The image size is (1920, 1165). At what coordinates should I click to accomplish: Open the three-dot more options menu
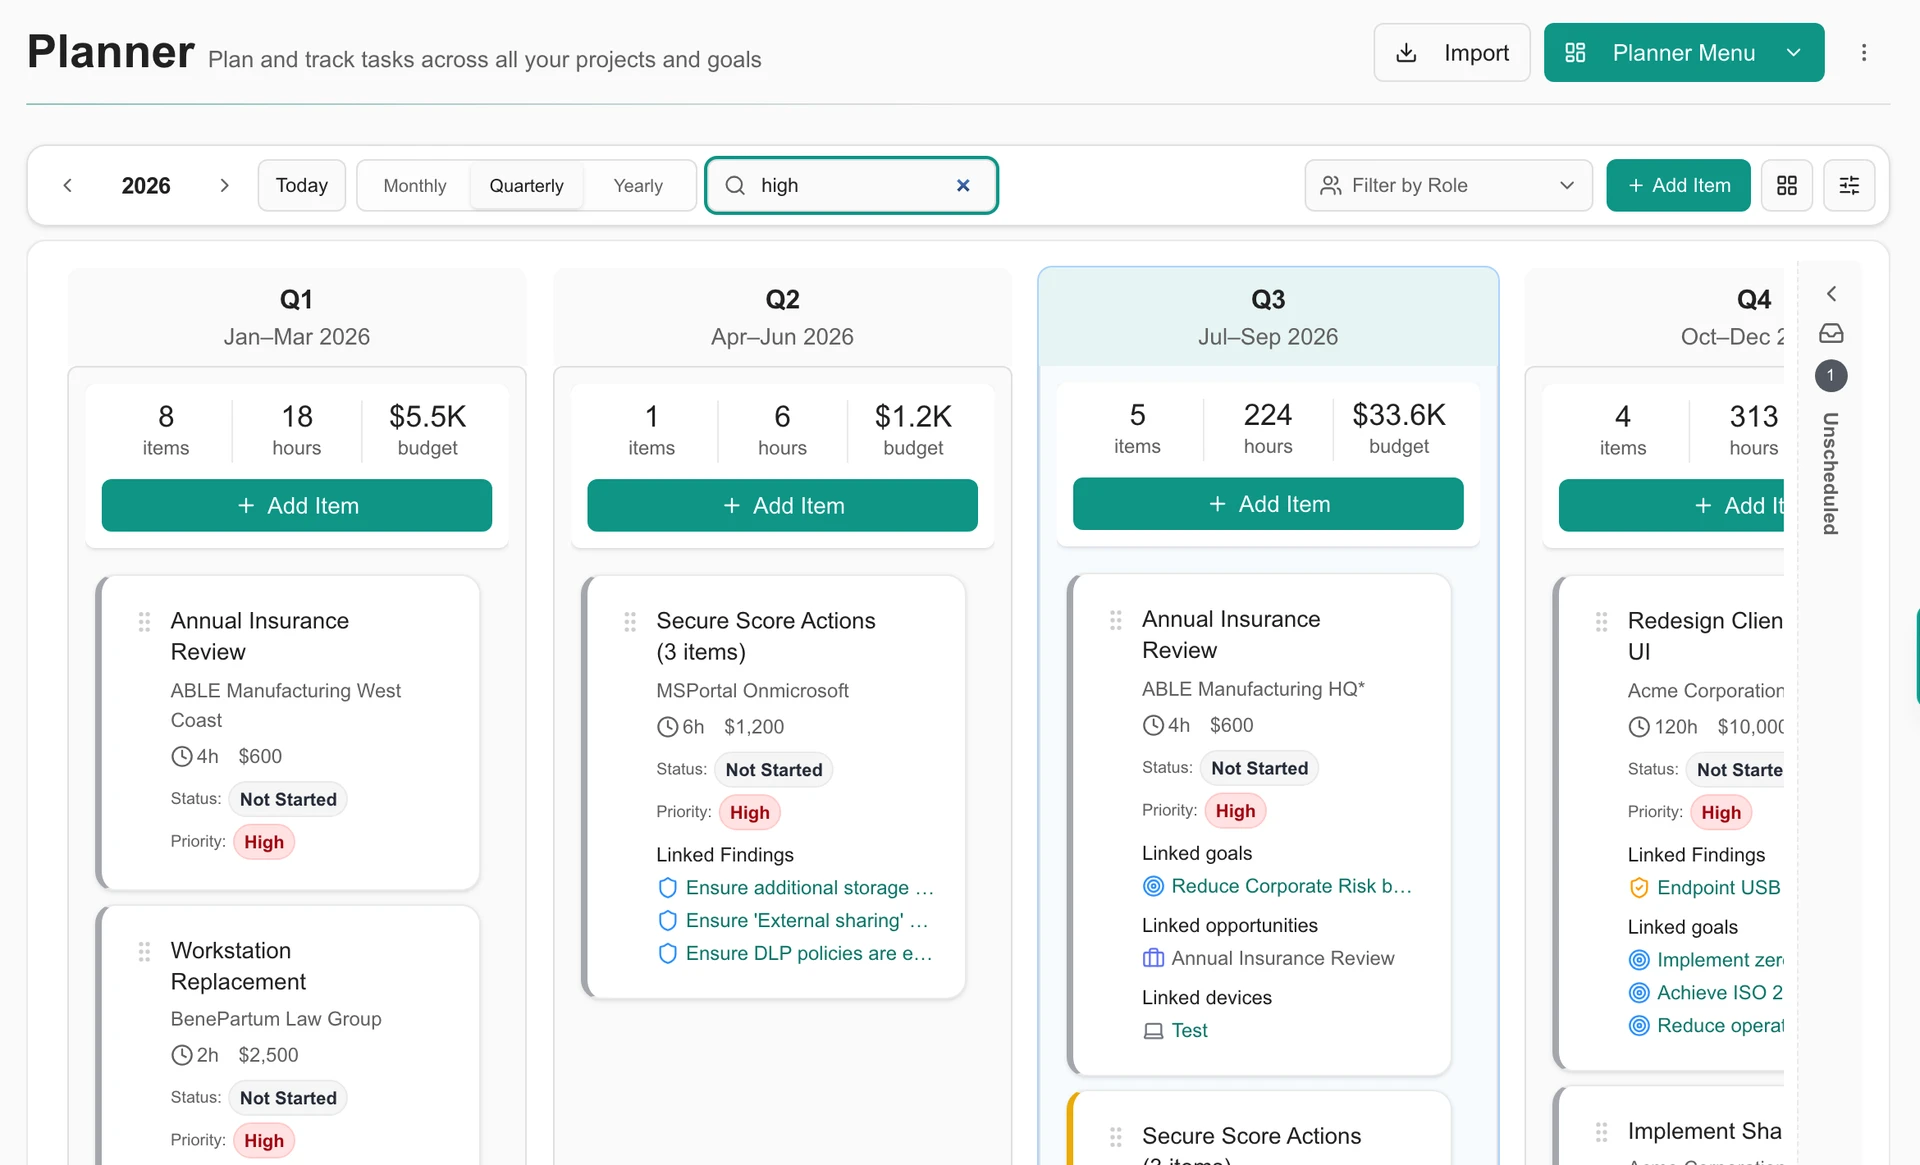click(1863, 53)
